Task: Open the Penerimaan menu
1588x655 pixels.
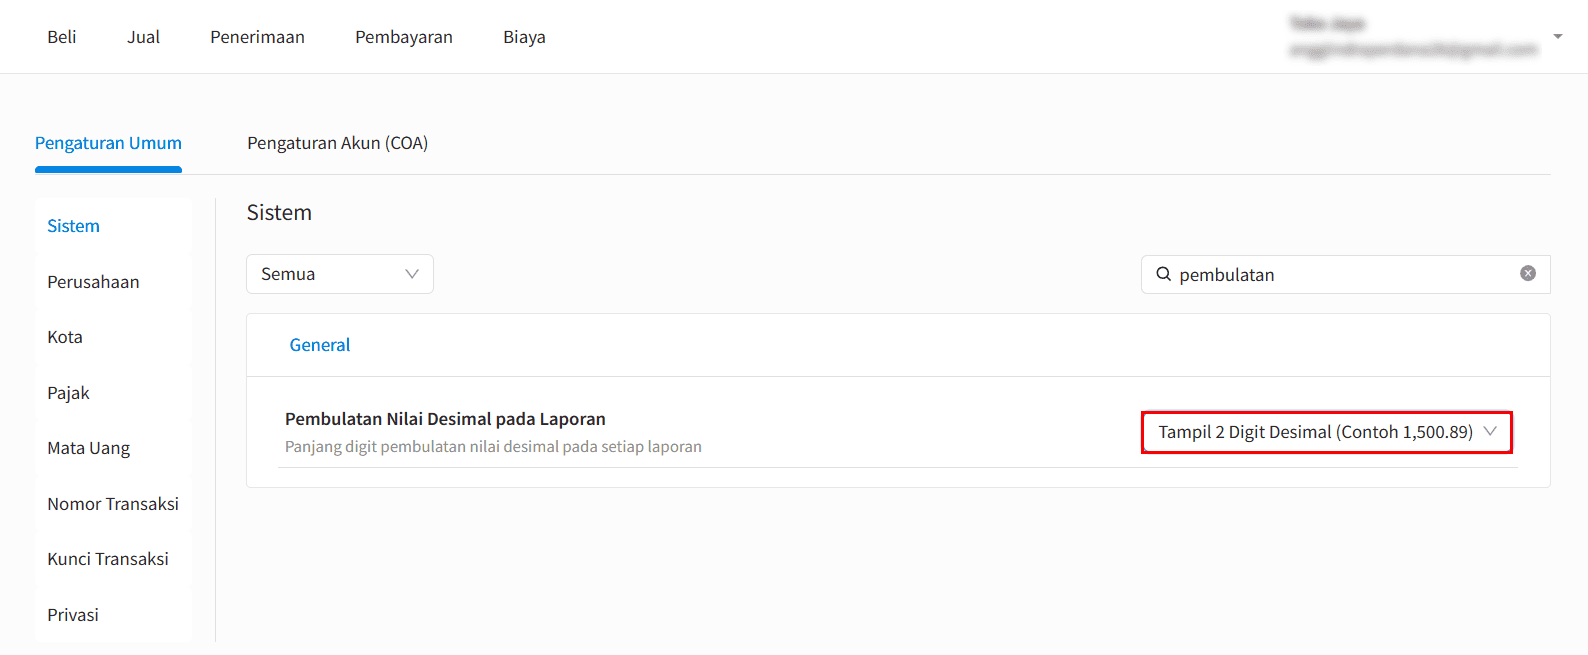Action: click(257, 36)
